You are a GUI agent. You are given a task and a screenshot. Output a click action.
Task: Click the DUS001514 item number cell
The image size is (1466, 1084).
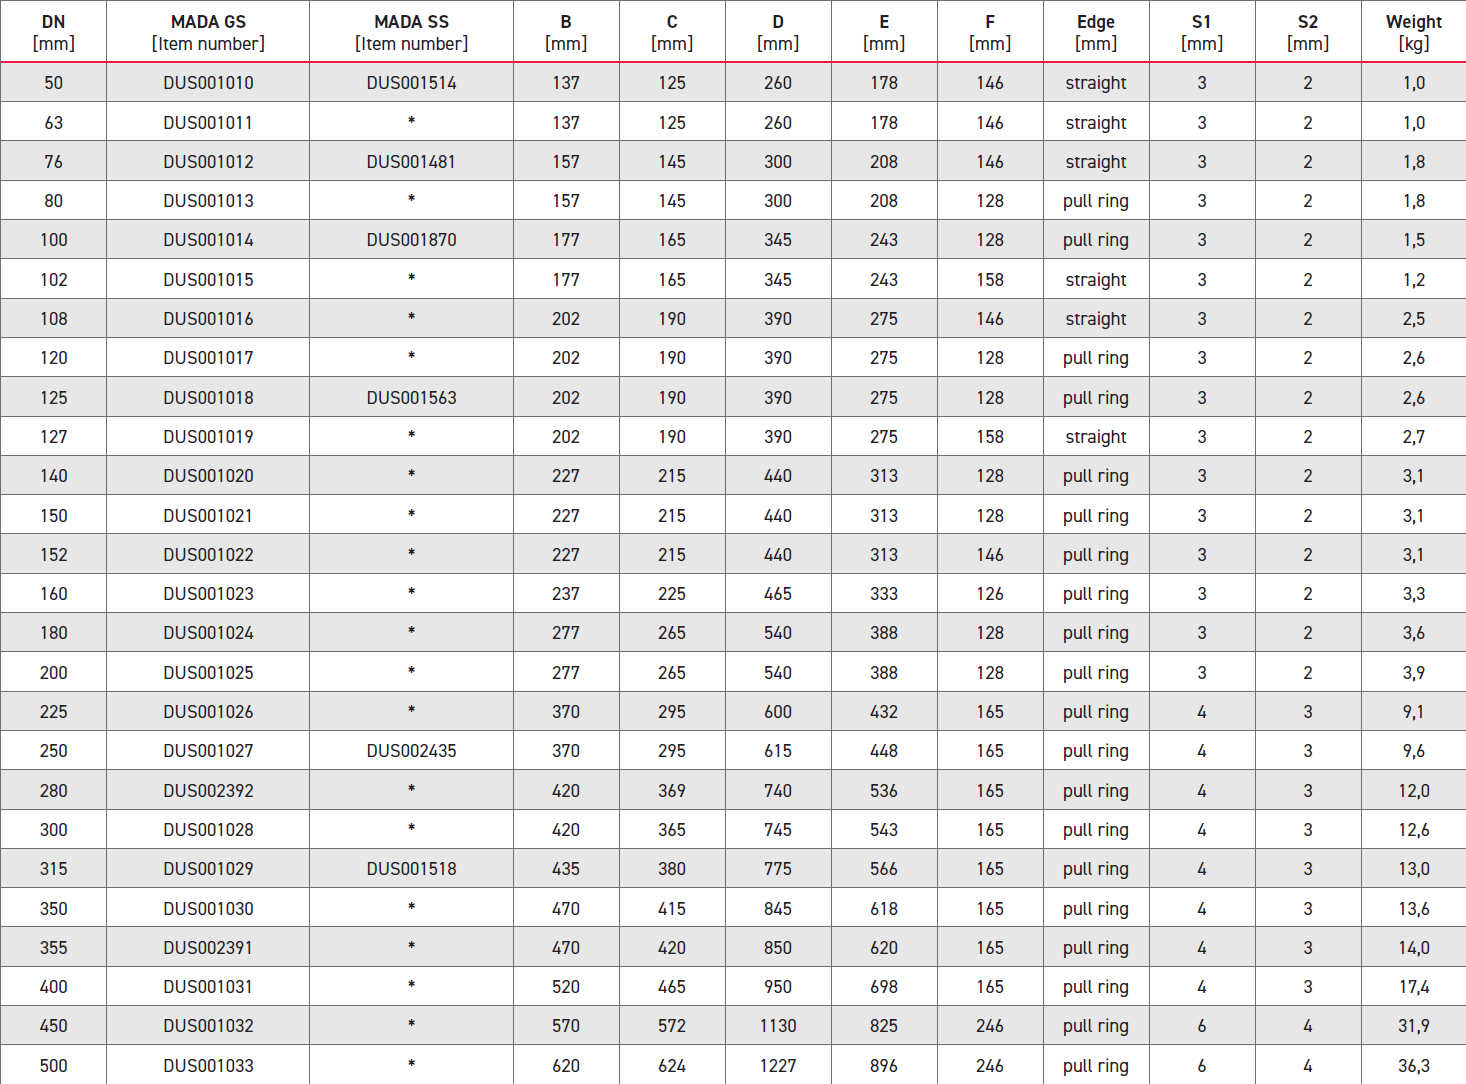411,83
